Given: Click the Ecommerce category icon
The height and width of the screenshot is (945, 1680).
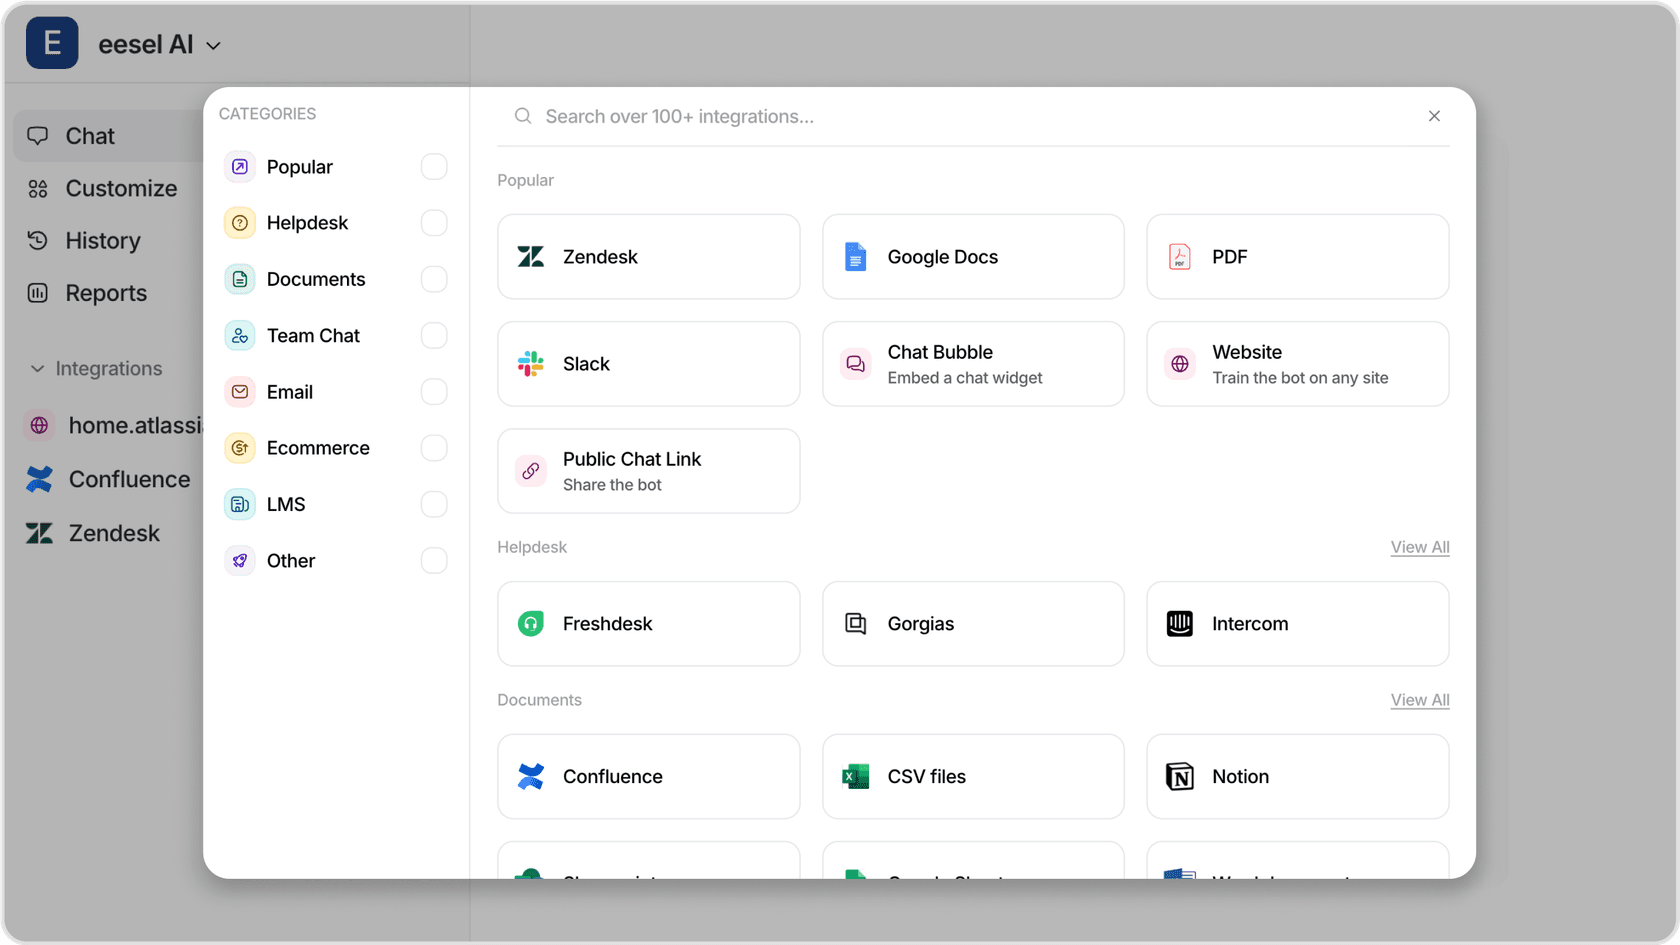Looking at the screenshot, I should (x=240, y=448).
